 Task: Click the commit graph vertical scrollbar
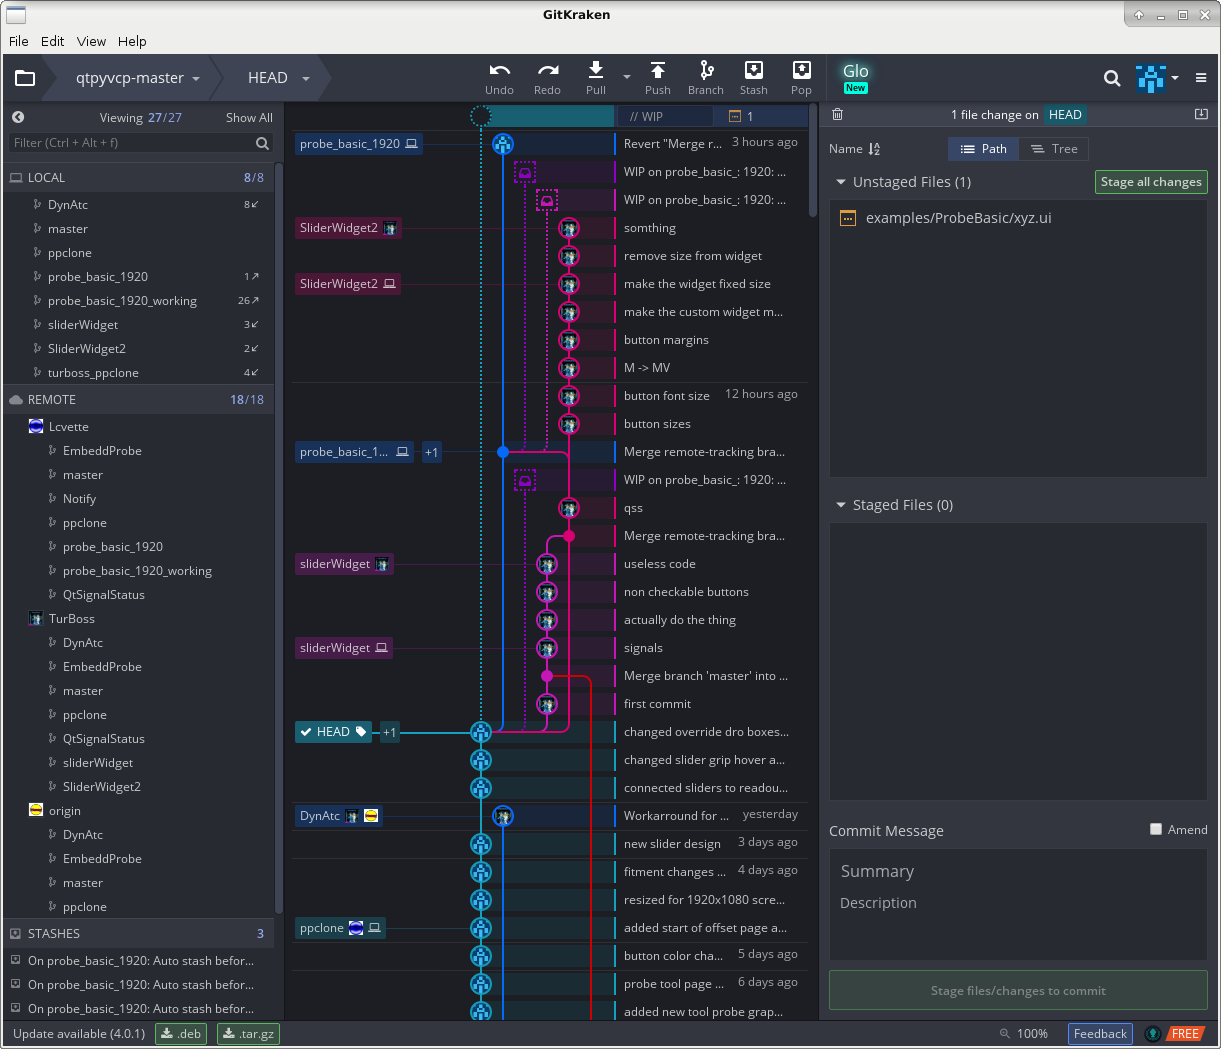point(813,160)
